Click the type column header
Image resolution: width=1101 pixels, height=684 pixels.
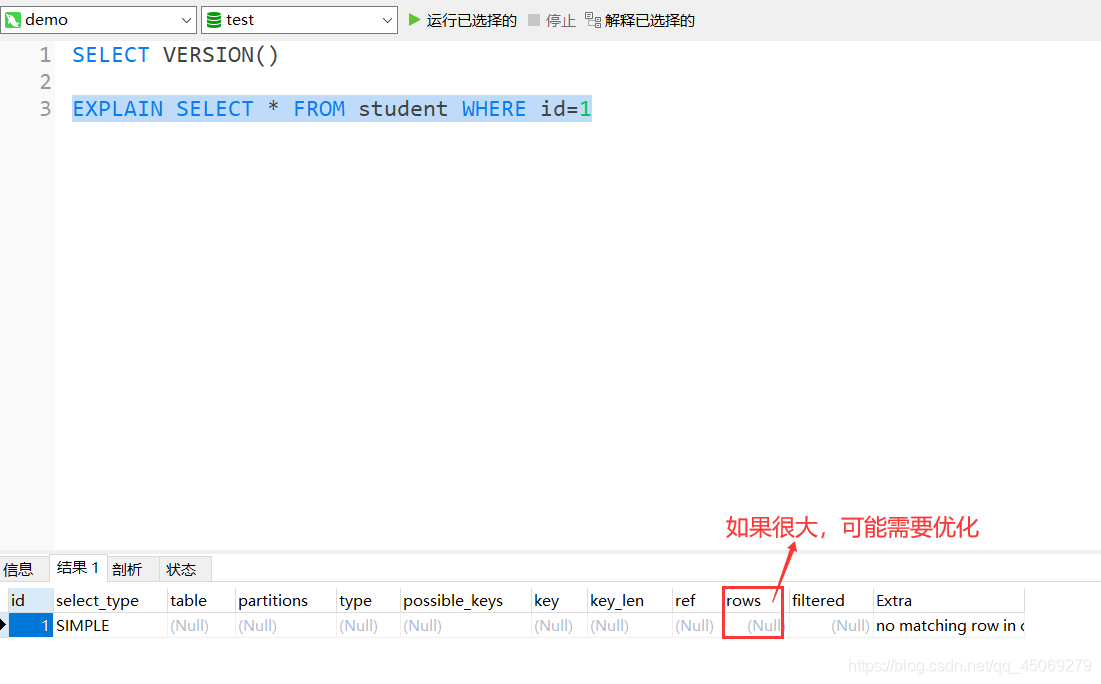[368, 600]
